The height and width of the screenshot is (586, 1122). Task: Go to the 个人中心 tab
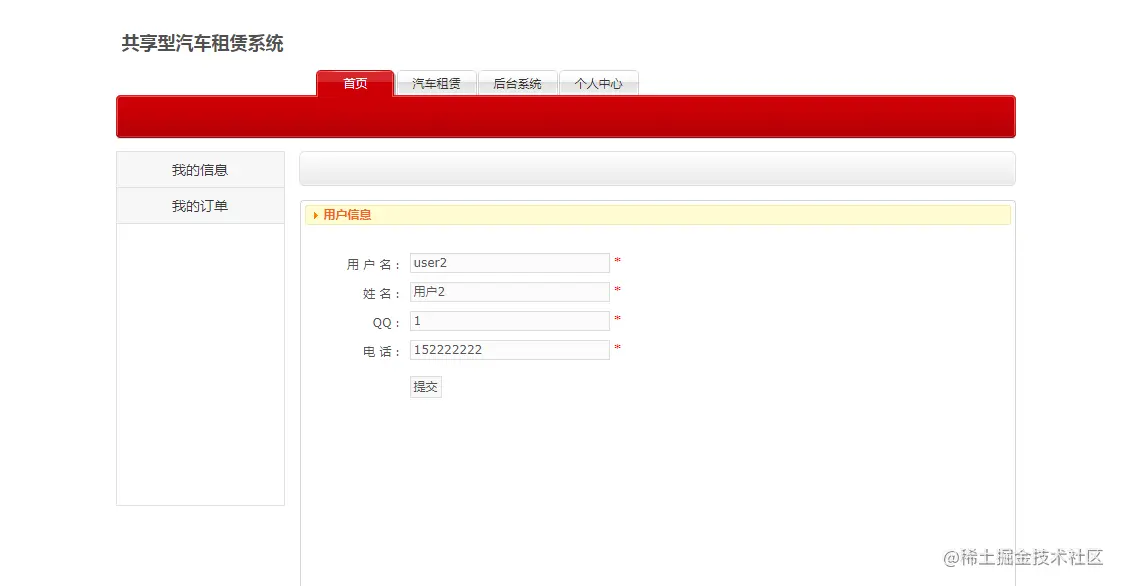(598, 83)
